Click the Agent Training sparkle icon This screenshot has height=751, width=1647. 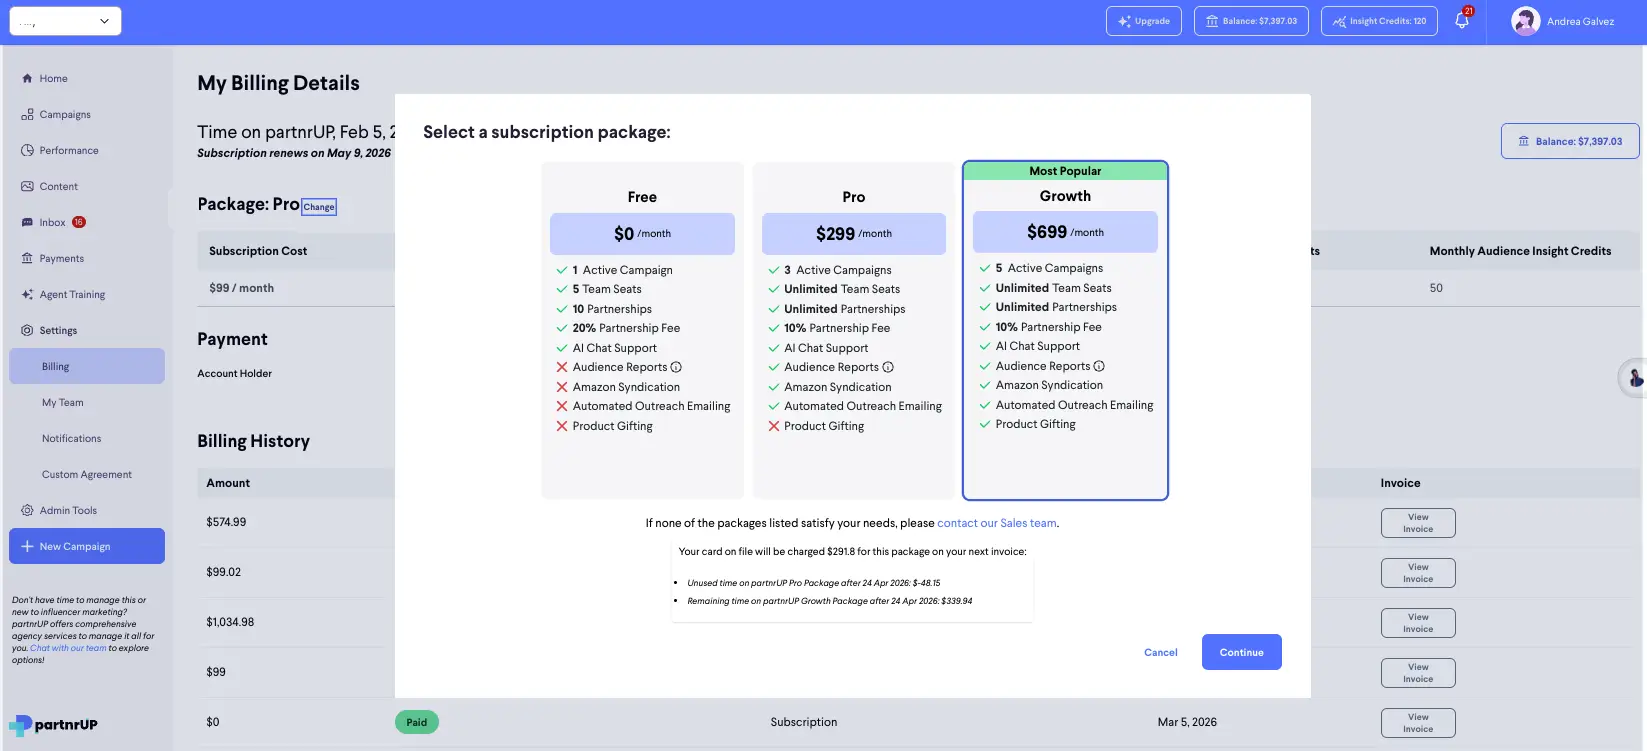[x=27, y=294]
